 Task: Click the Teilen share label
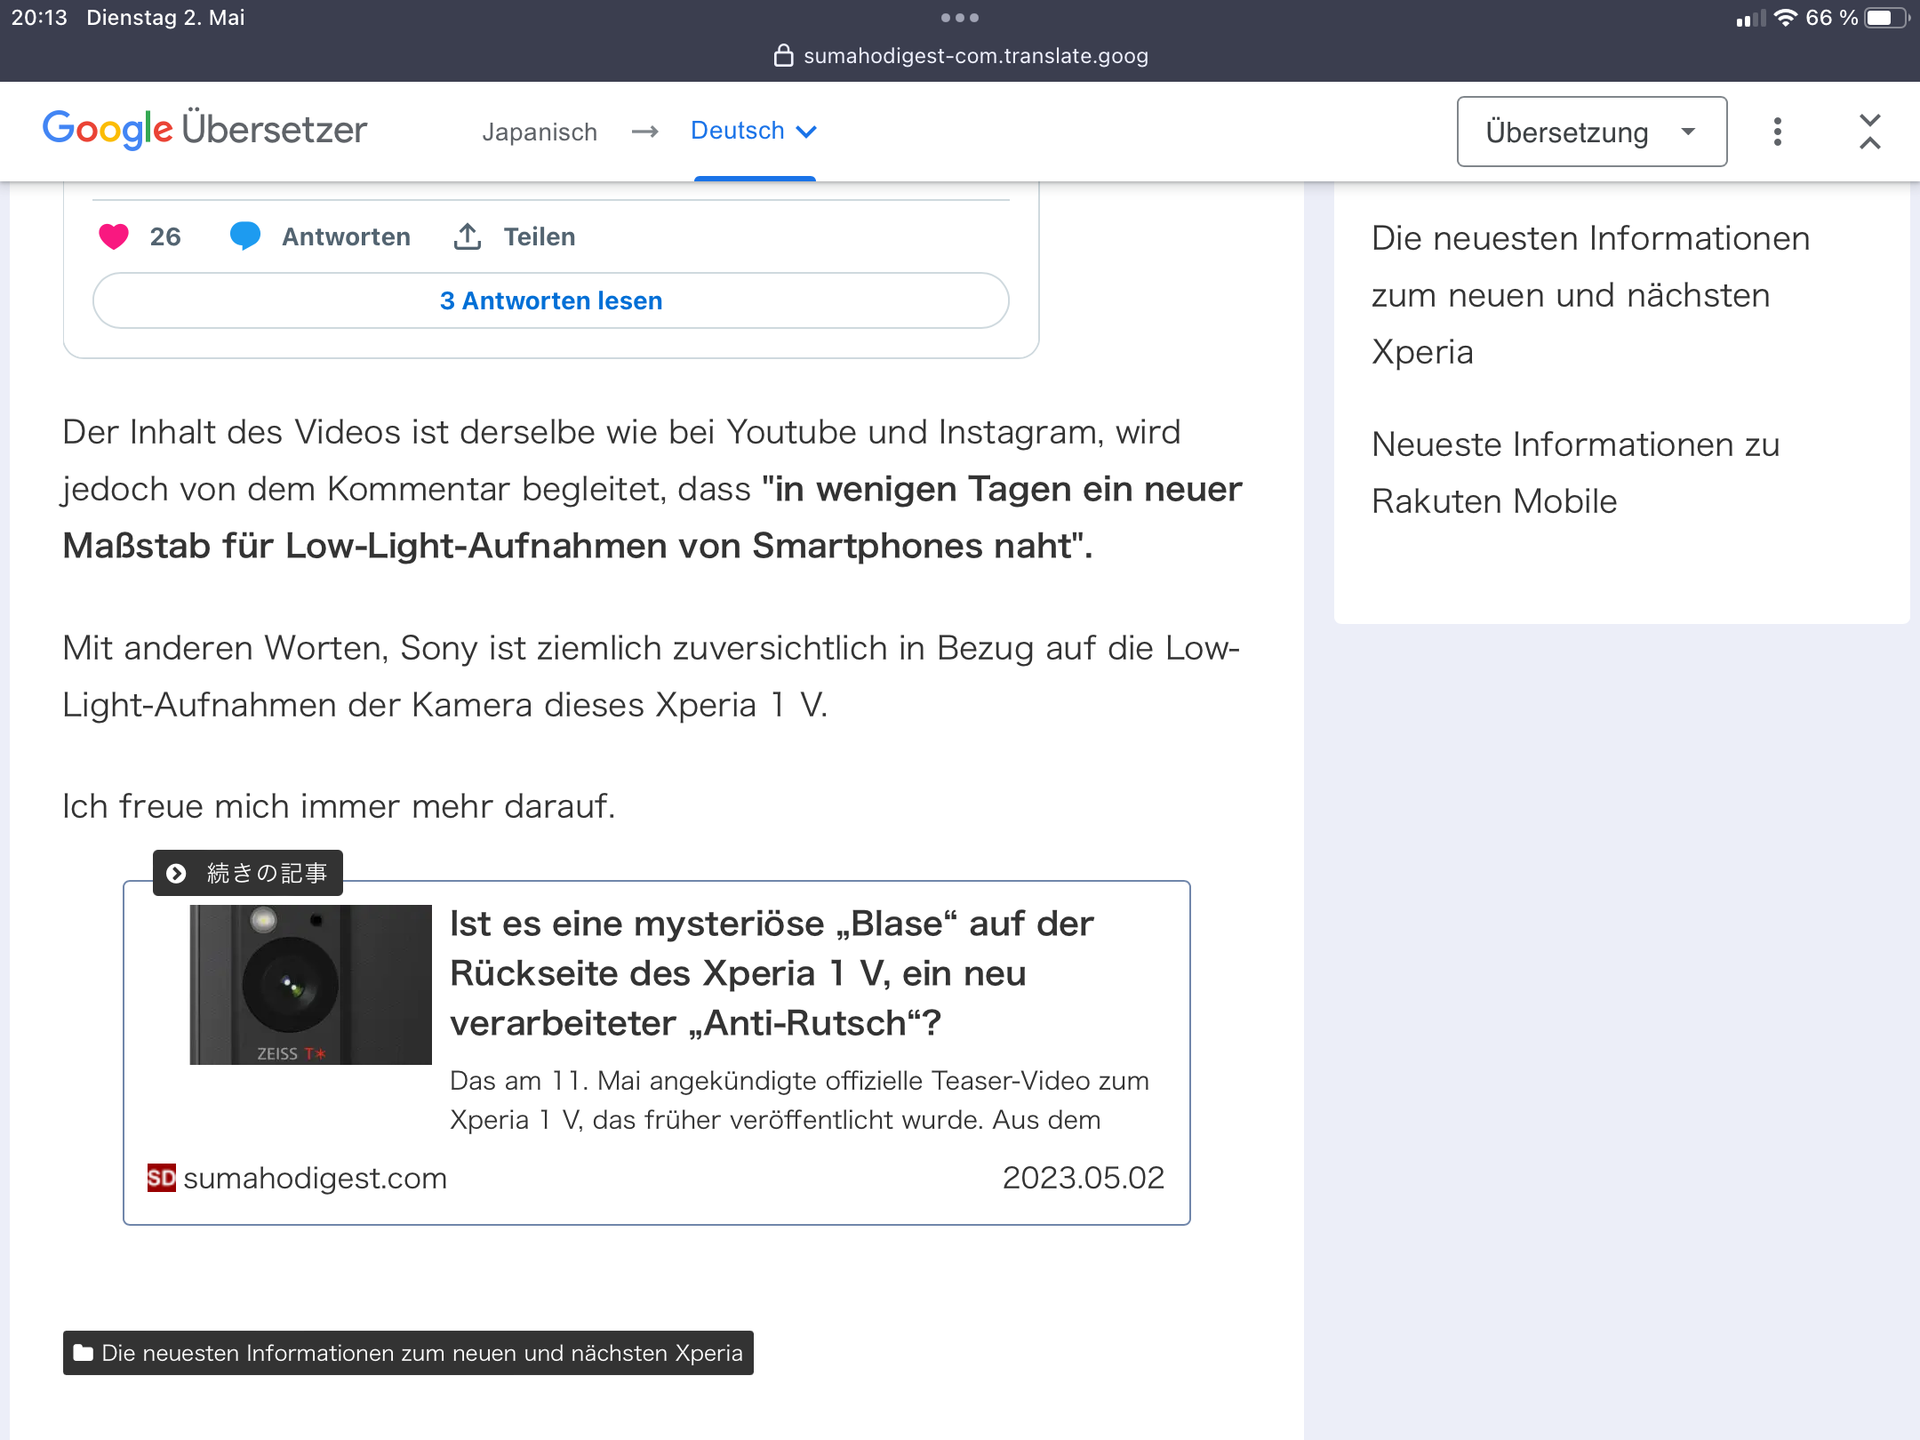click(x=539, y=237)
